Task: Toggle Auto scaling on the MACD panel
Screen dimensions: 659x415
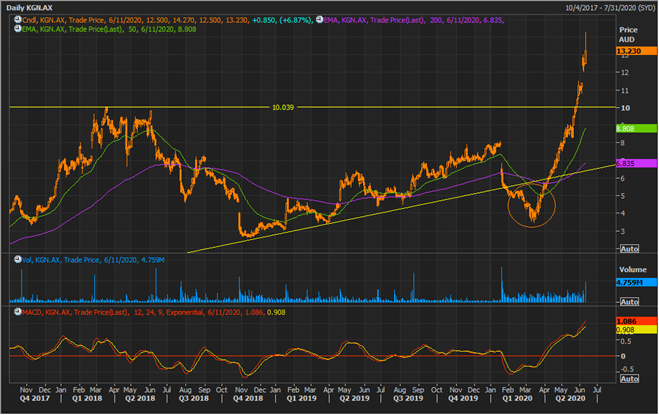Action: tap(629, 378)
